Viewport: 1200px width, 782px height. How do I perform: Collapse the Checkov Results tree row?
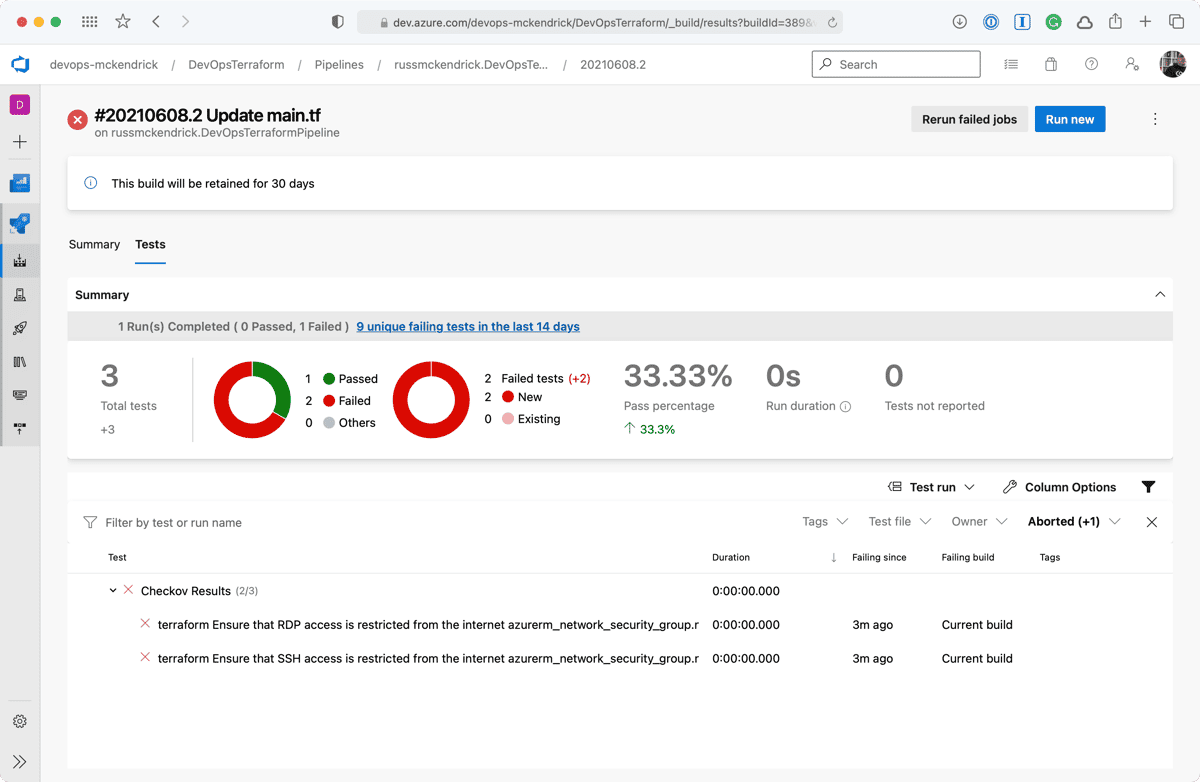click(x=113, y=591)
